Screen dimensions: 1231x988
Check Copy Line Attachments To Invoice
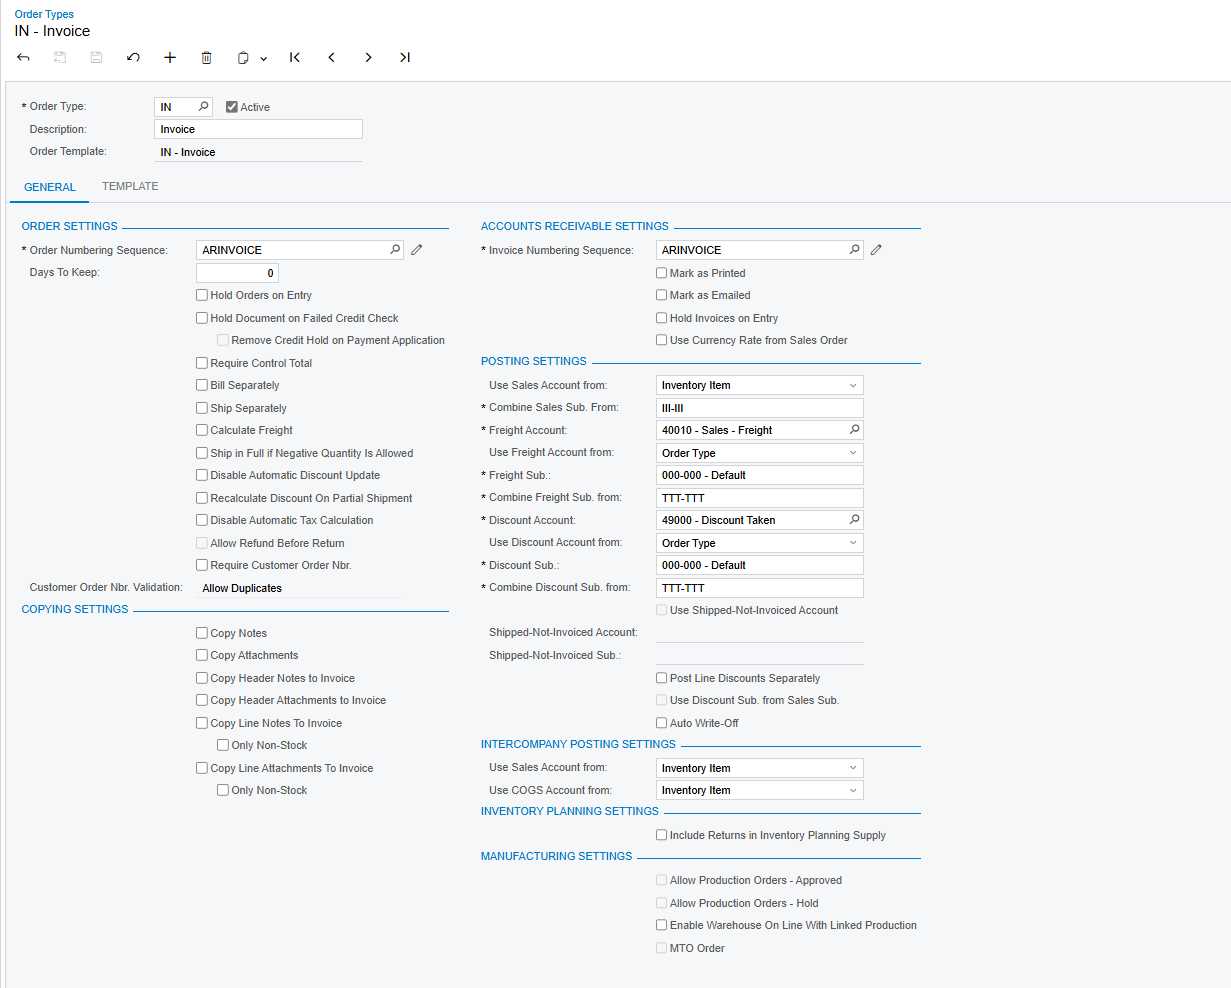[202, 768]
